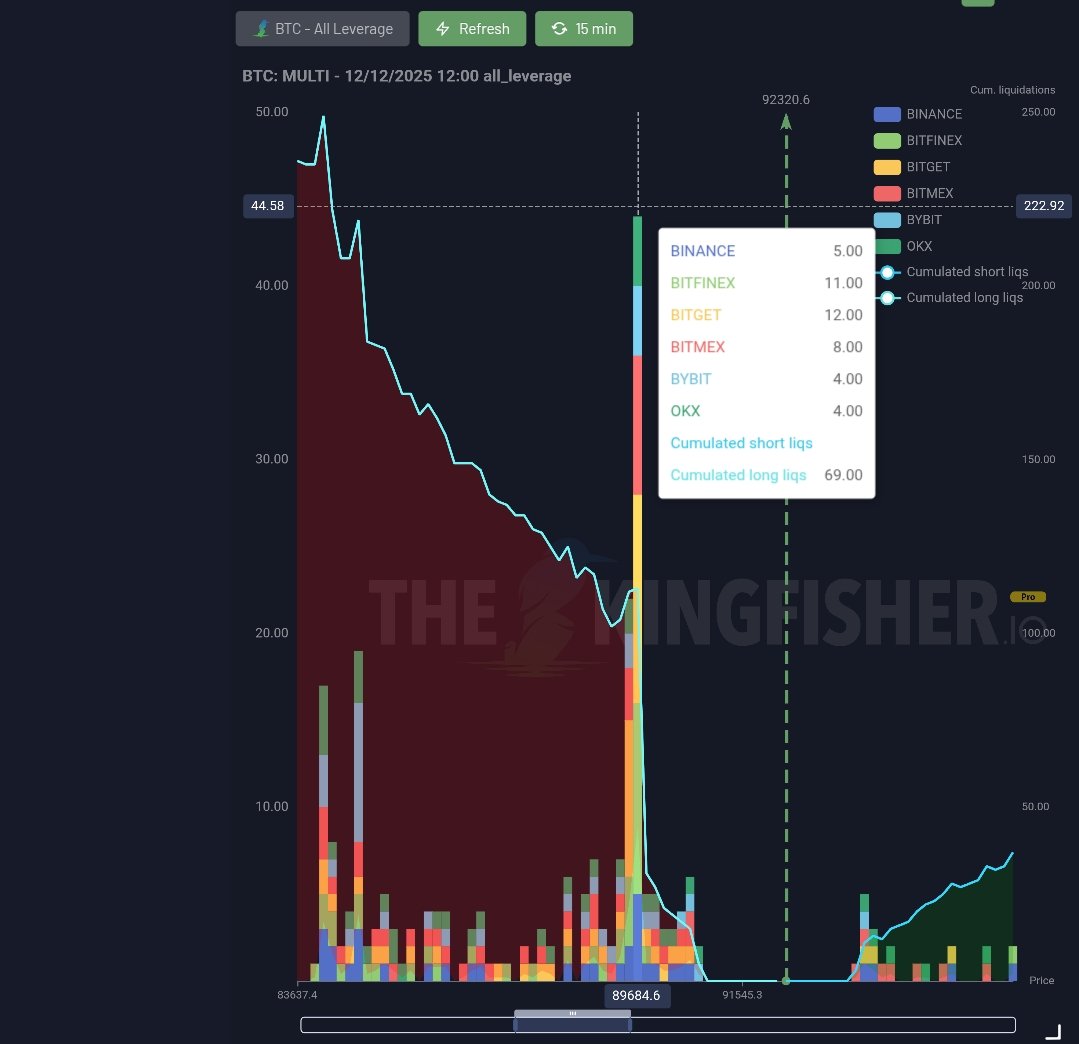This screenshot has width=1079, height=1044.
Task: Click the yellow Pro badge
Action: click(1027, 597)
